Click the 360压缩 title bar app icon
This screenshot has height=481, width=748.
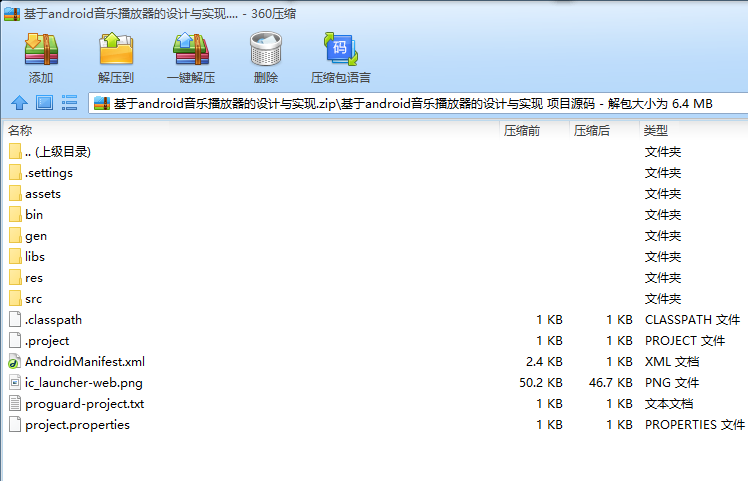point(12,14)
